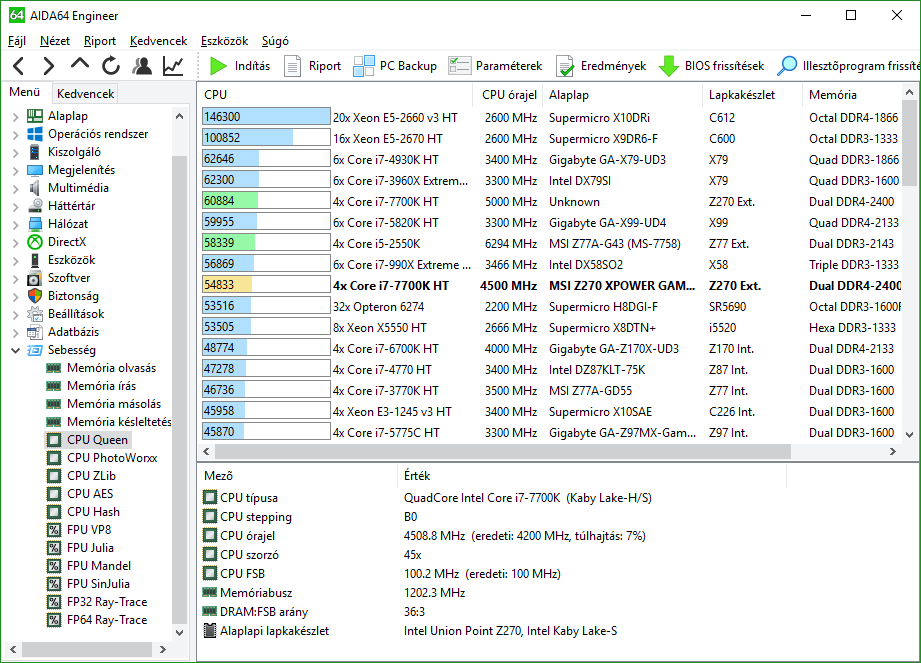Click the results list horizontal scrollbar
The height and width of the screenshot is (663, 921).
tap(502, 452)
